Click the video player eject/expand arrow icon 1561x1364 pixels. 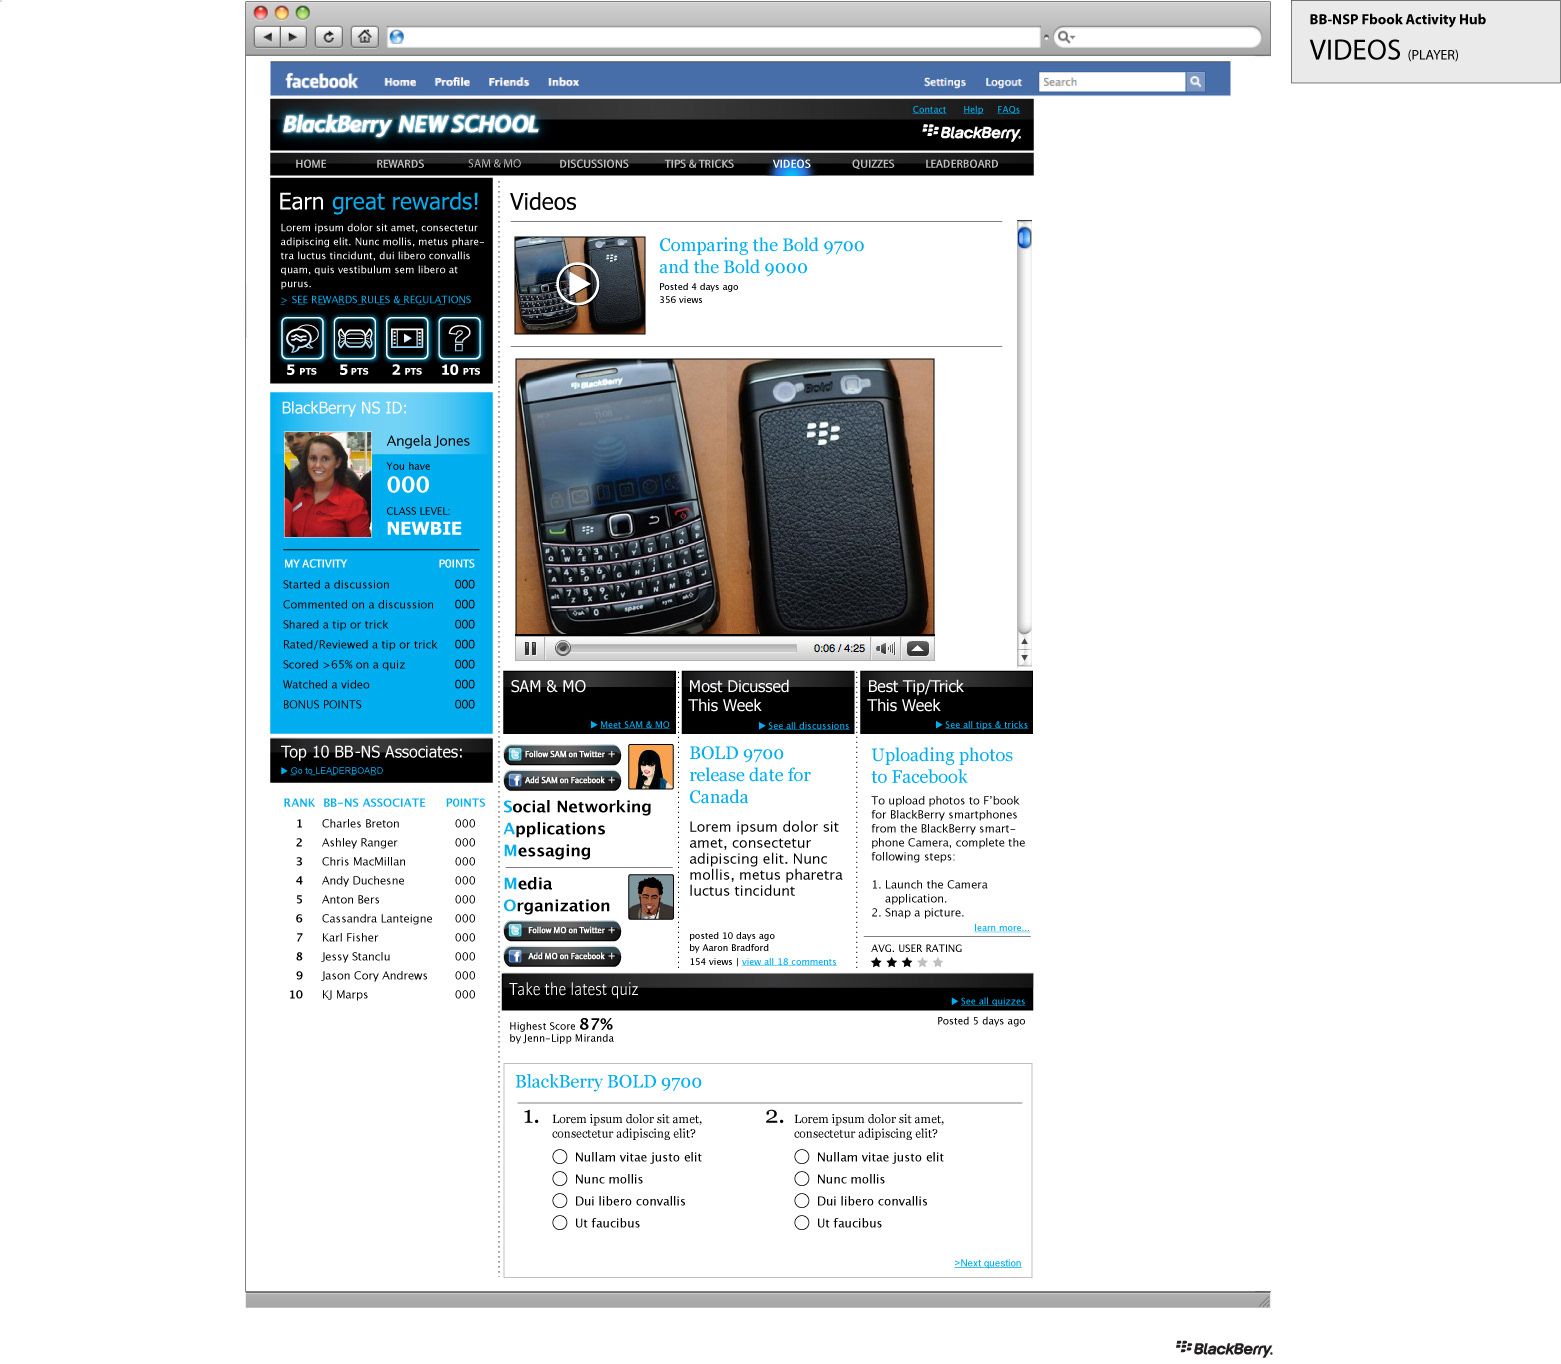pos(918,648)
